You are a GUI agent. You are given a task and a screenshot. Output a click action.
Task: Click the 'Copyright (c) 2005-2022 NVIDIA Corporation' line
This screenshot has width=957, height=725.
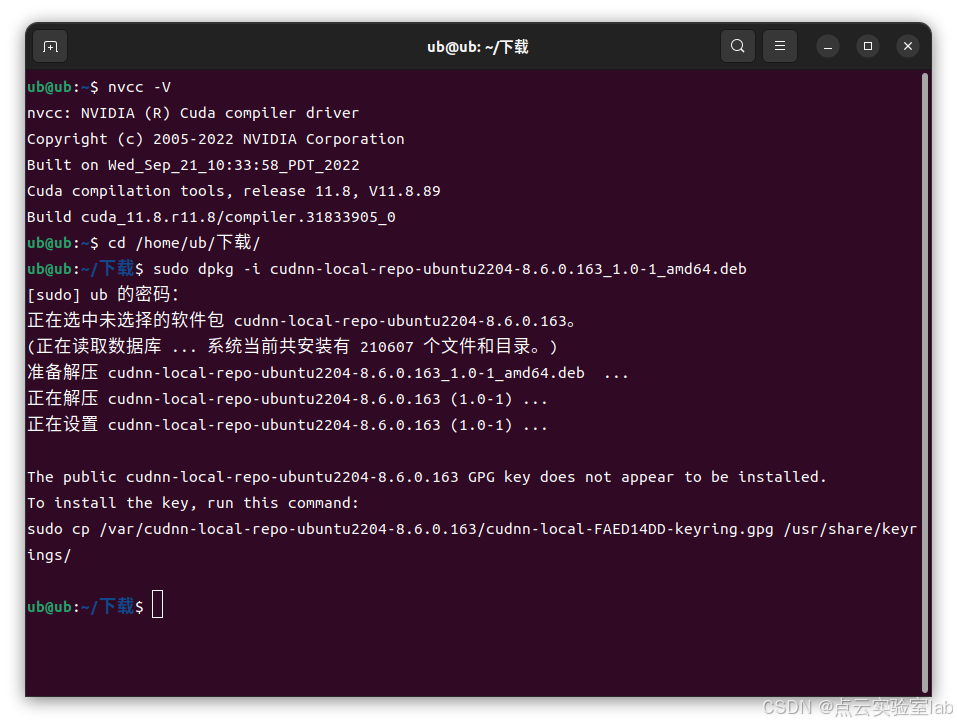pos(215,140)
